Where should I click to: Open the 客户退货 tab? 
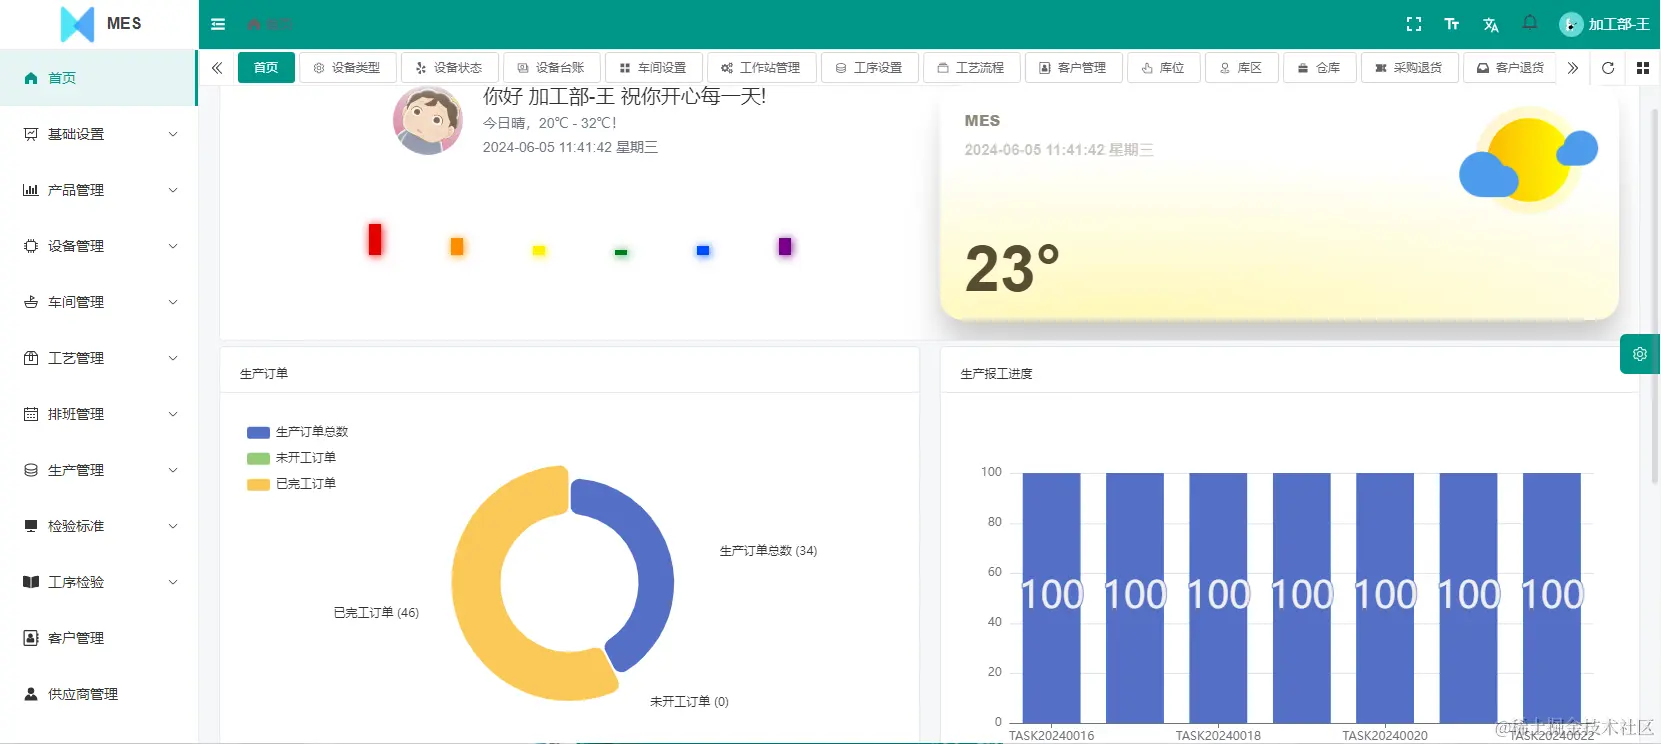[1510, 68]
